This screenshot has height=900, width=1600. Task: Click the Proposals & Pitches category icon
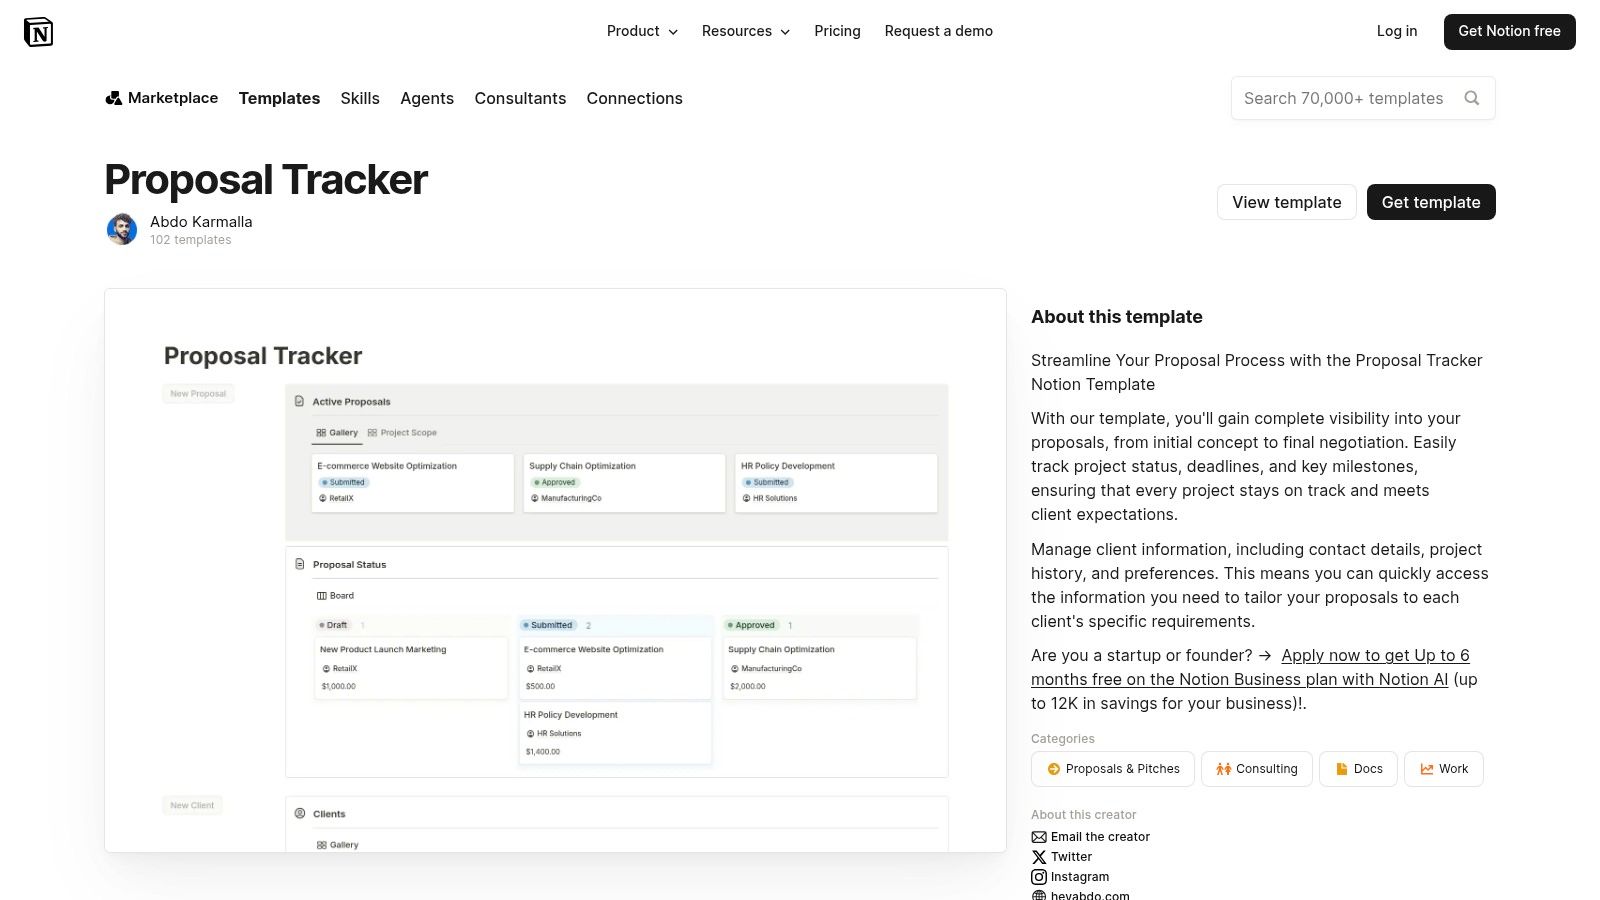(x=1053, y=769)
